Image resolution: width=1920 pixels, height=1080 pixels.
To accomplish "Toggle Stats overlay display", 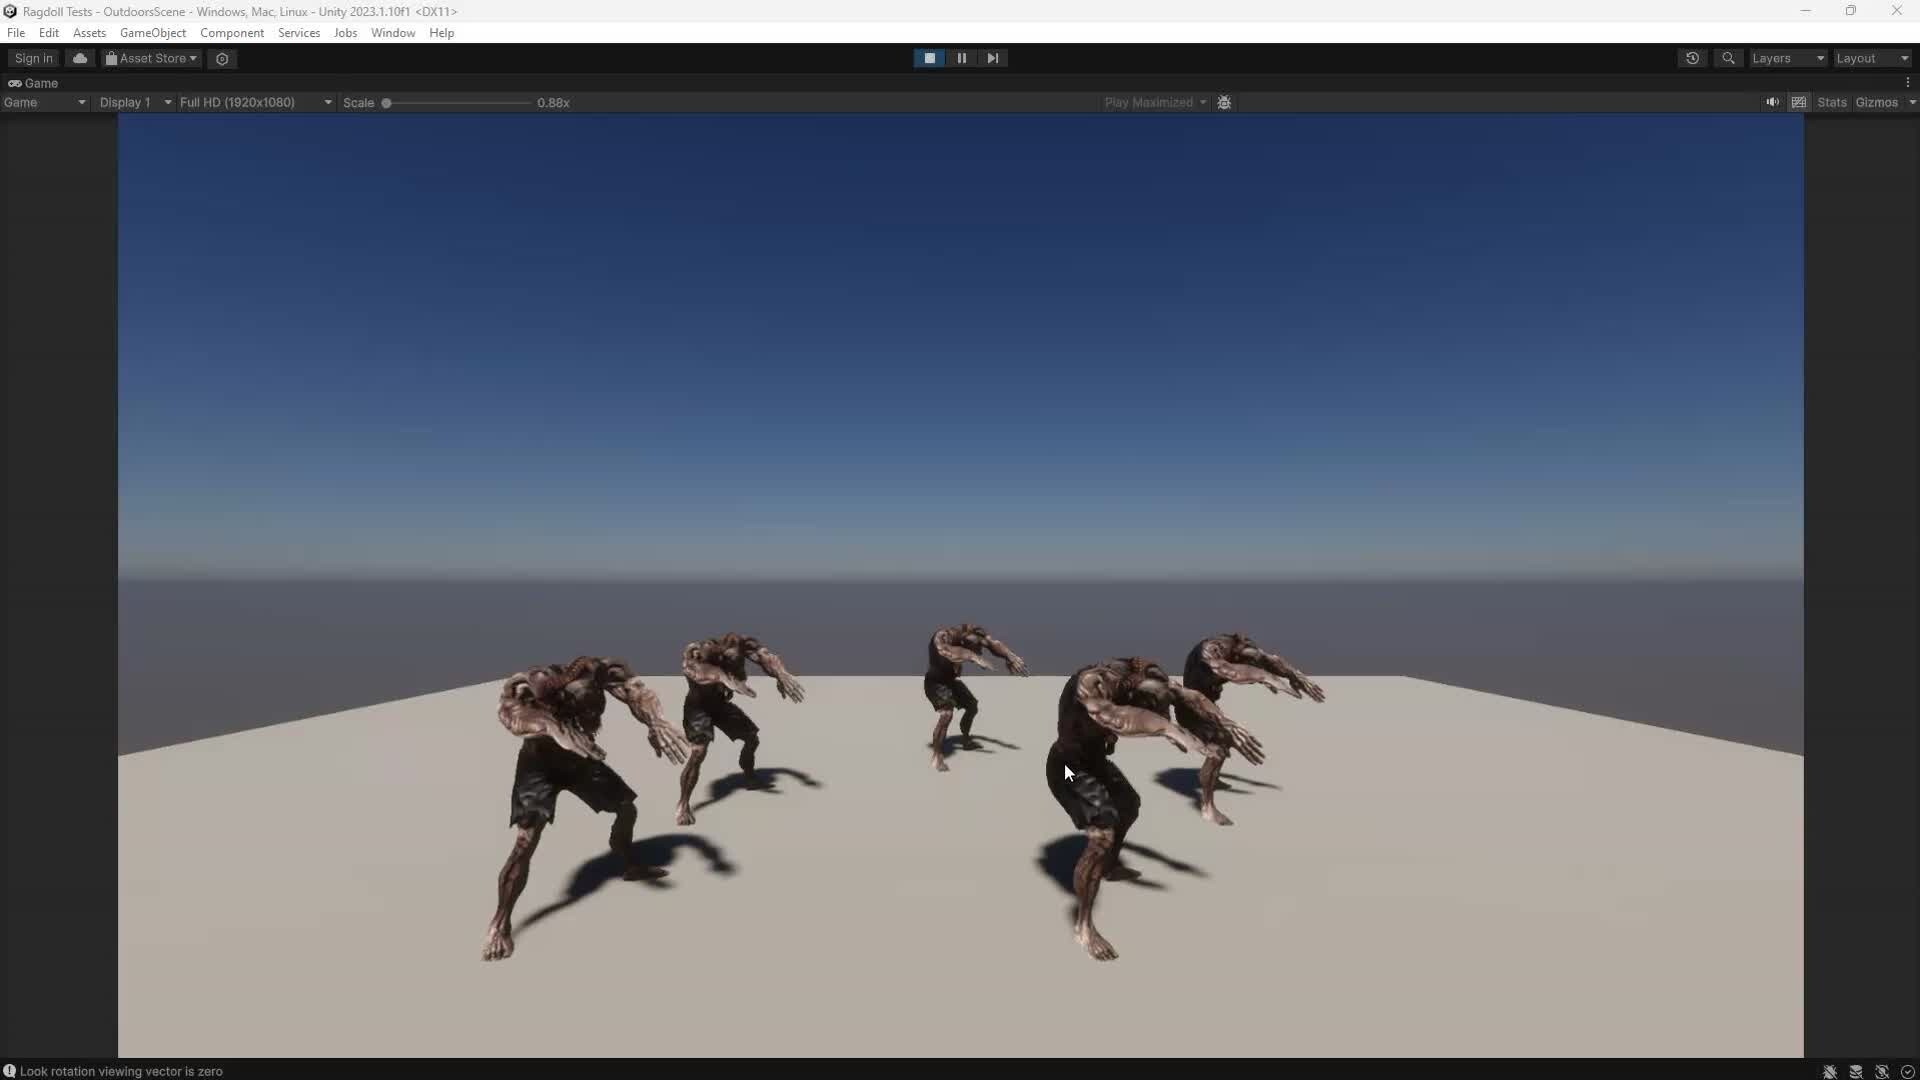I will pos(1832,102).
